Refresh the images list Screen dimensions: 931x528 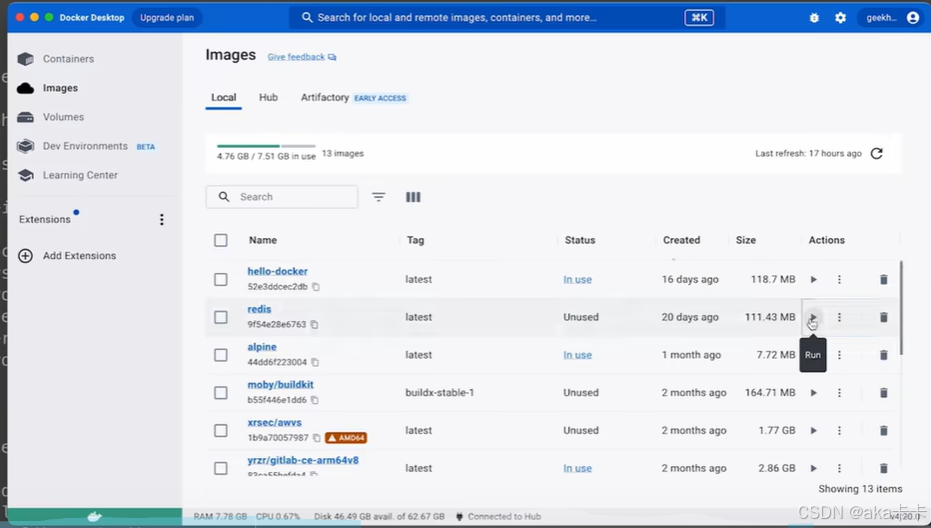[x=876, y=154]
